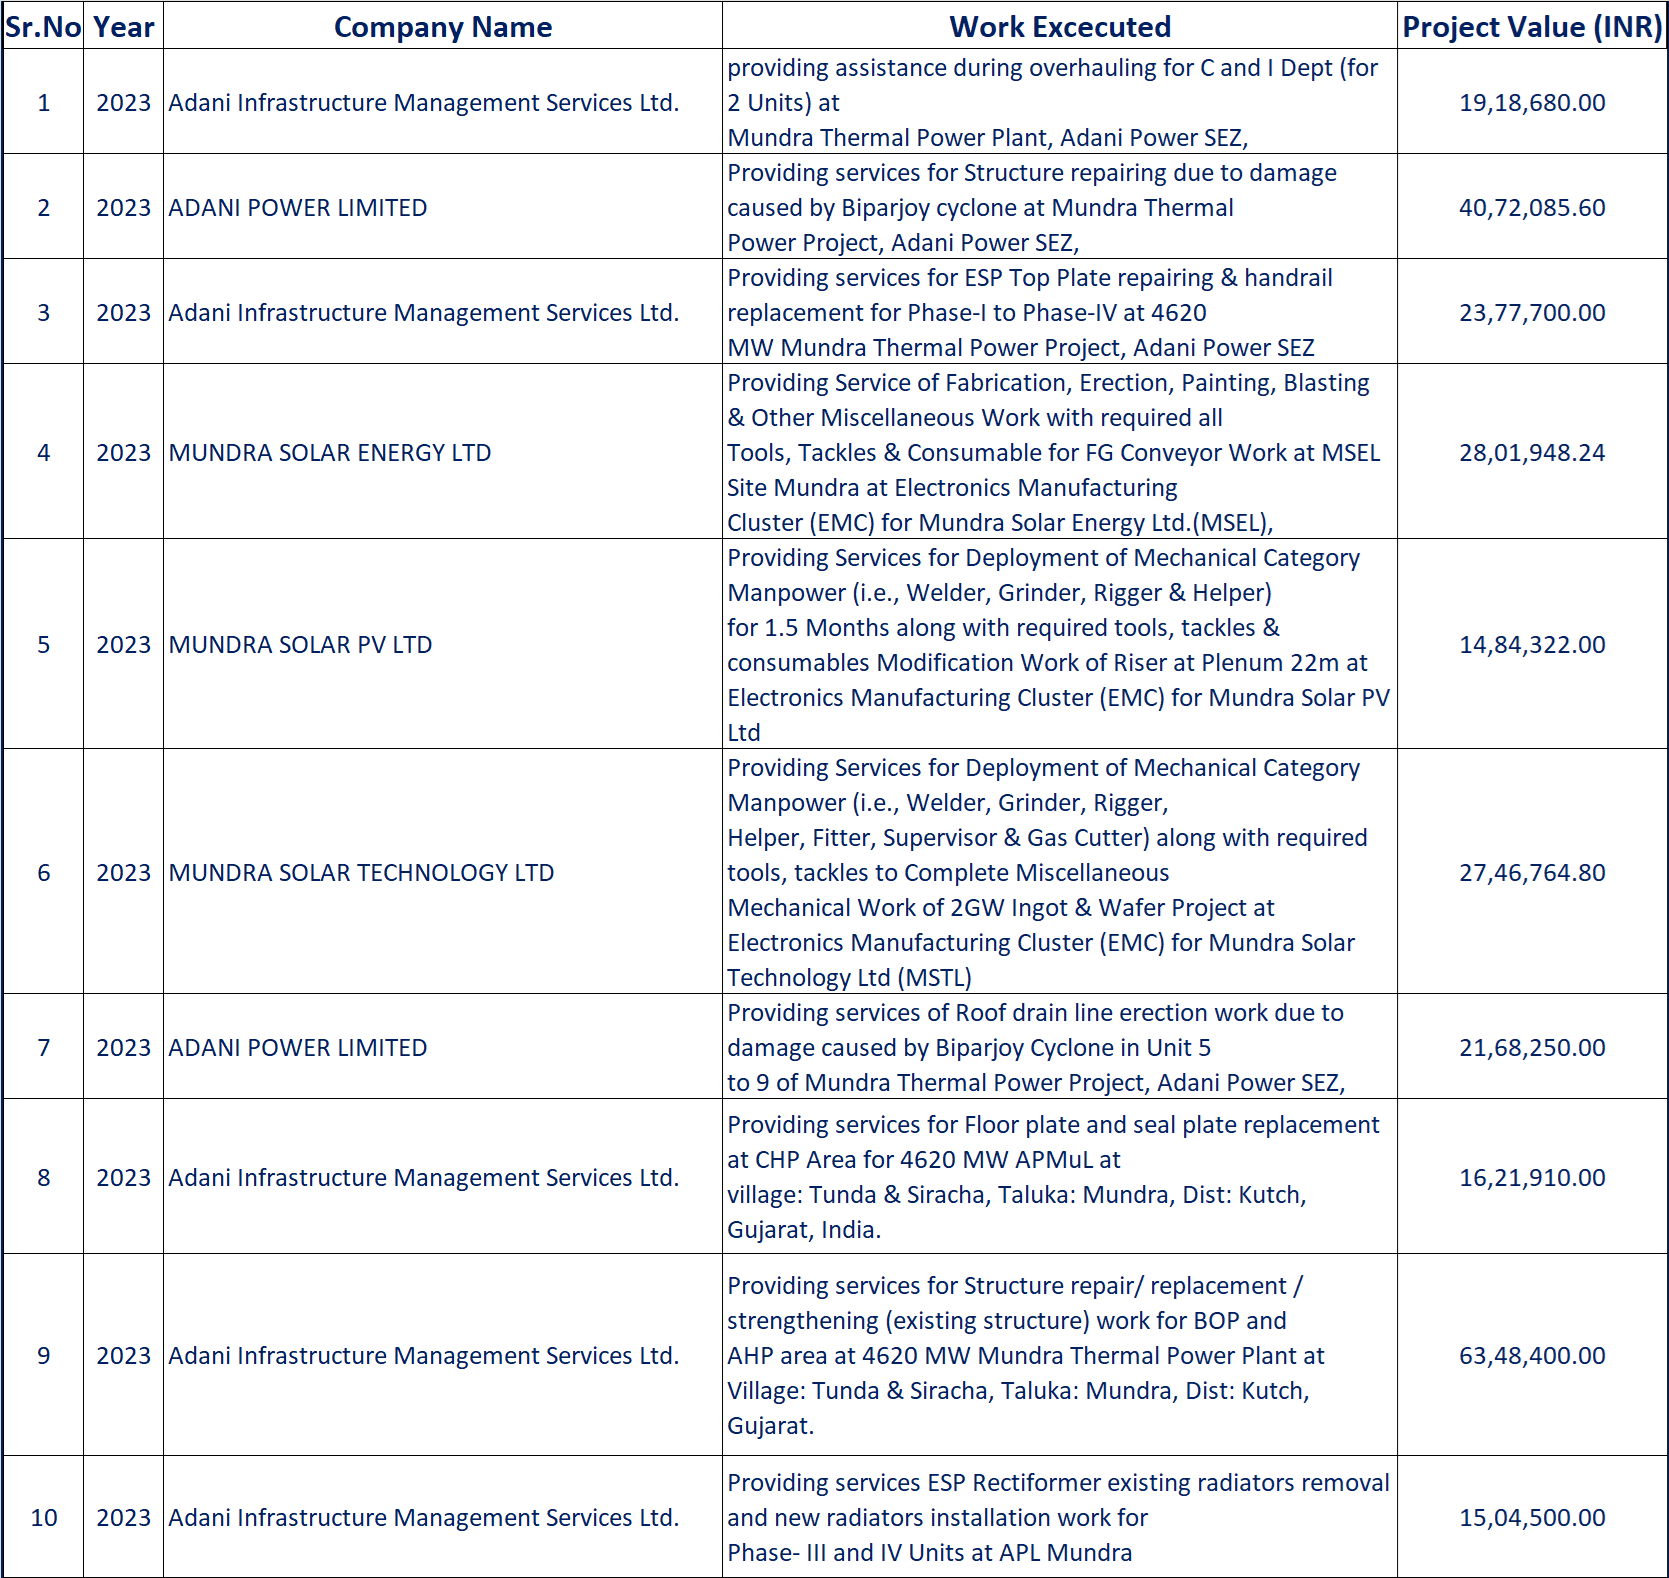Click the 'Project Value (INR)' column header
1669x1578 pixels.
coord(1532,26)
